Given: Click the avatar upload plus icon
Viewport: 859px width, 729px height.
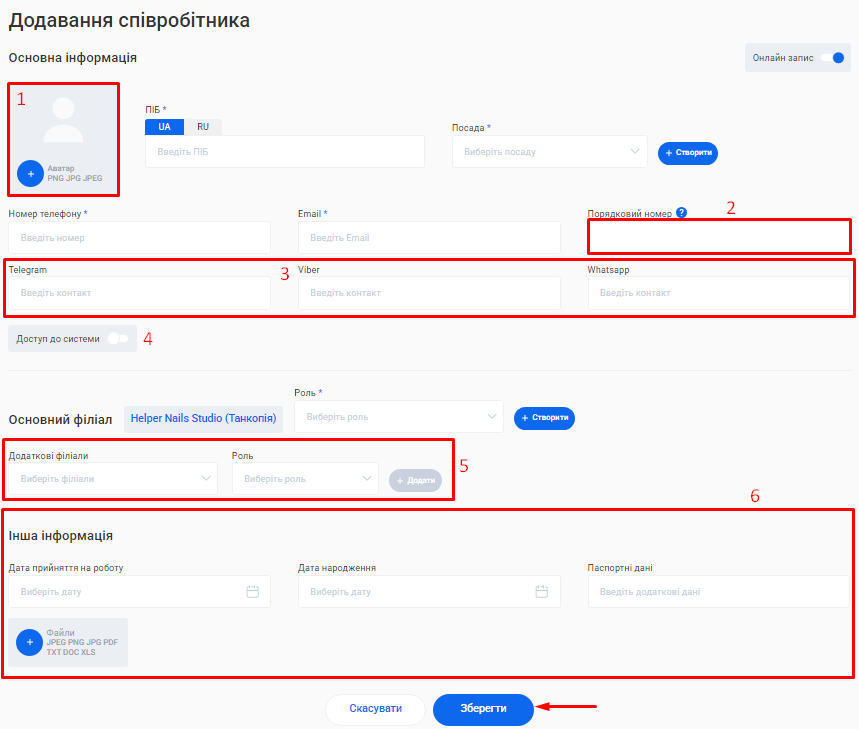Looking at the screenshot, I should coord(31,173).
